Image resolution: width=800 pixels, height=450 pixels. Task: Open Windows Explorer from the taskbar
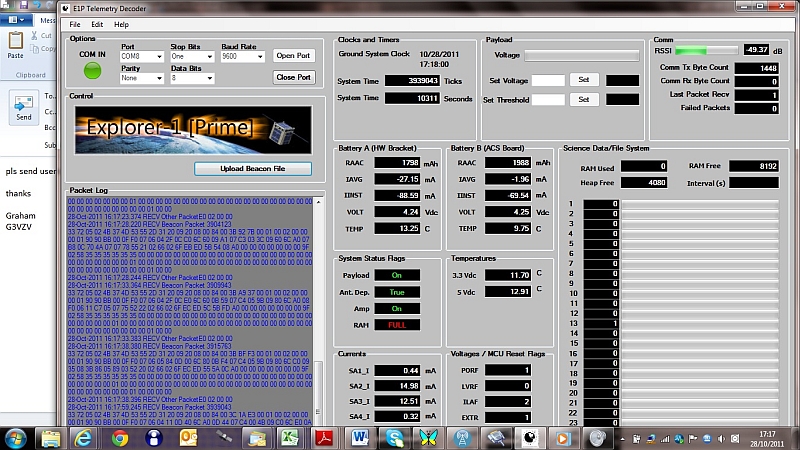(51, 438)
